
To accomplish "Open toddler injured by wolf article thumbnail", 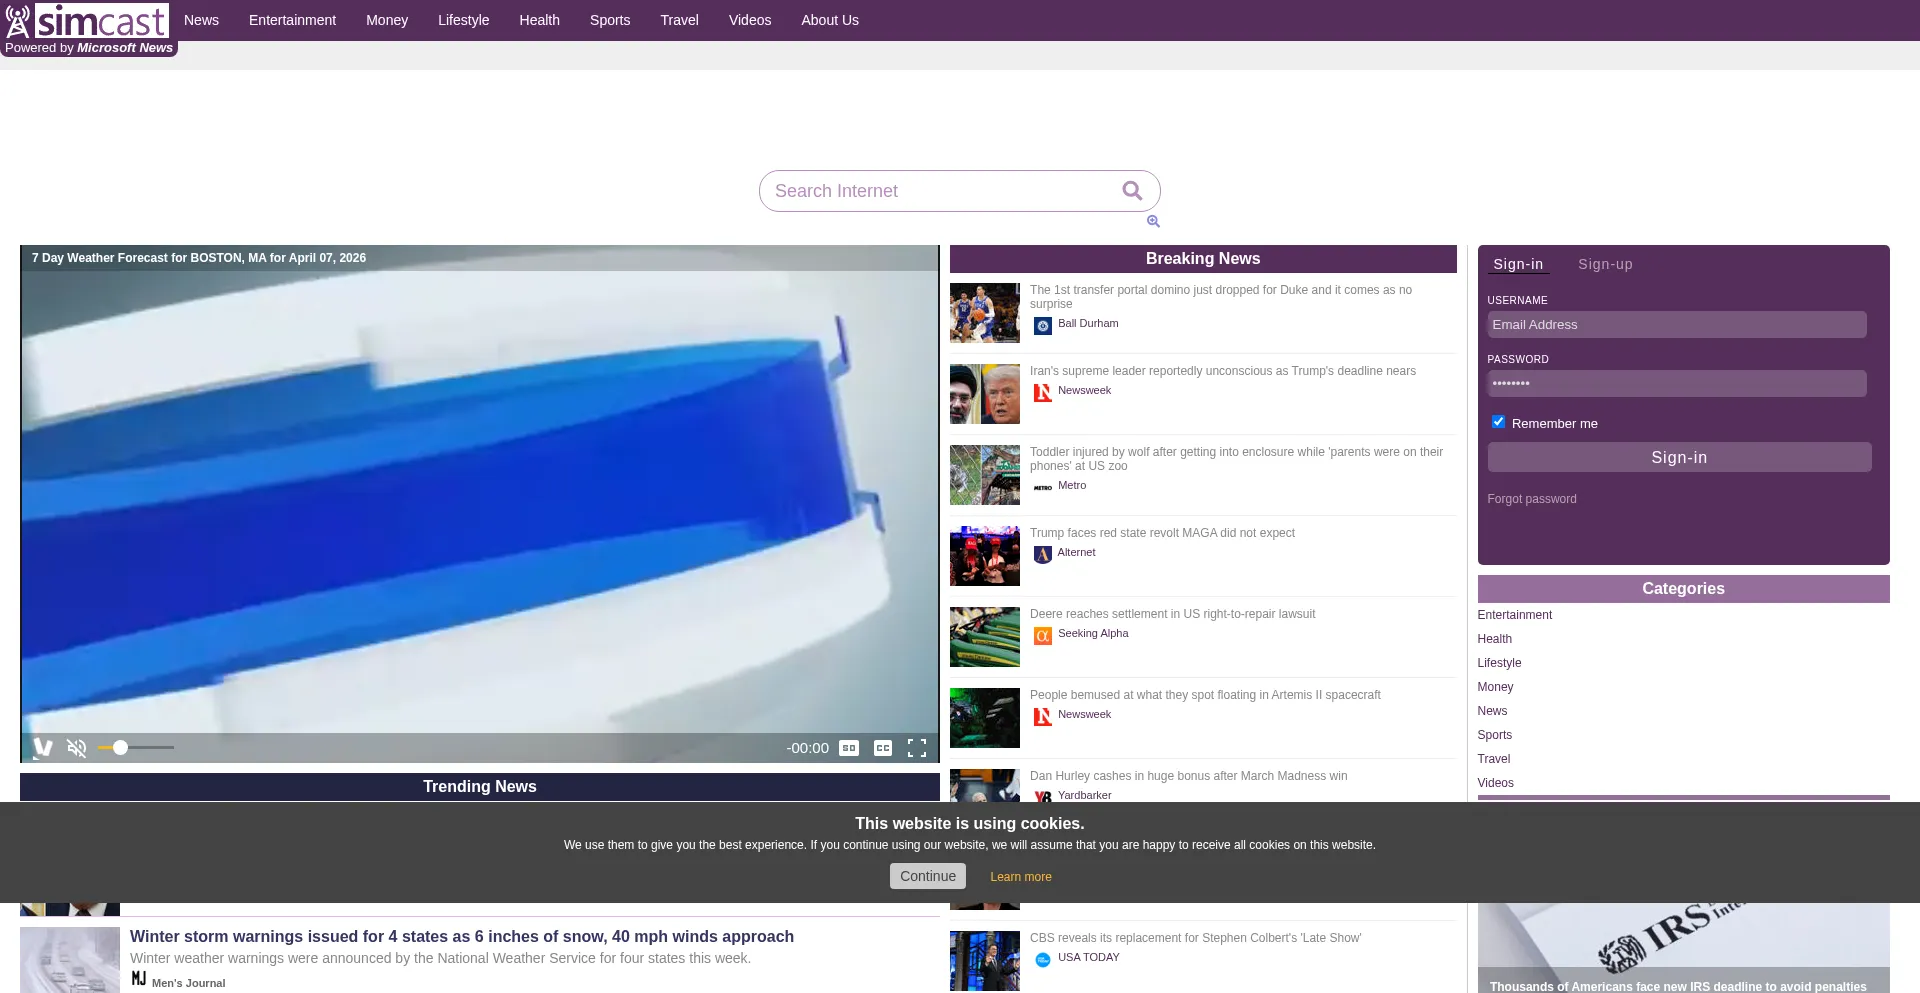I will (x=985, y=475).
